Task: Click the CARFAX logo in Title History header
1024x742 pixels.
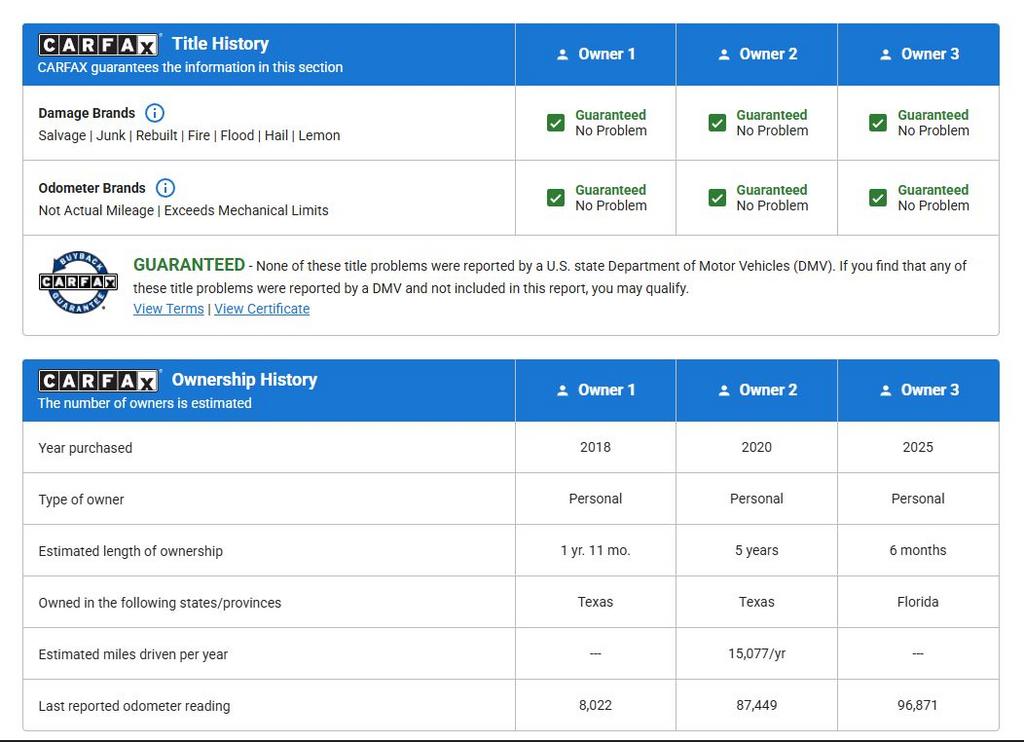Action: tap(98, 44)
